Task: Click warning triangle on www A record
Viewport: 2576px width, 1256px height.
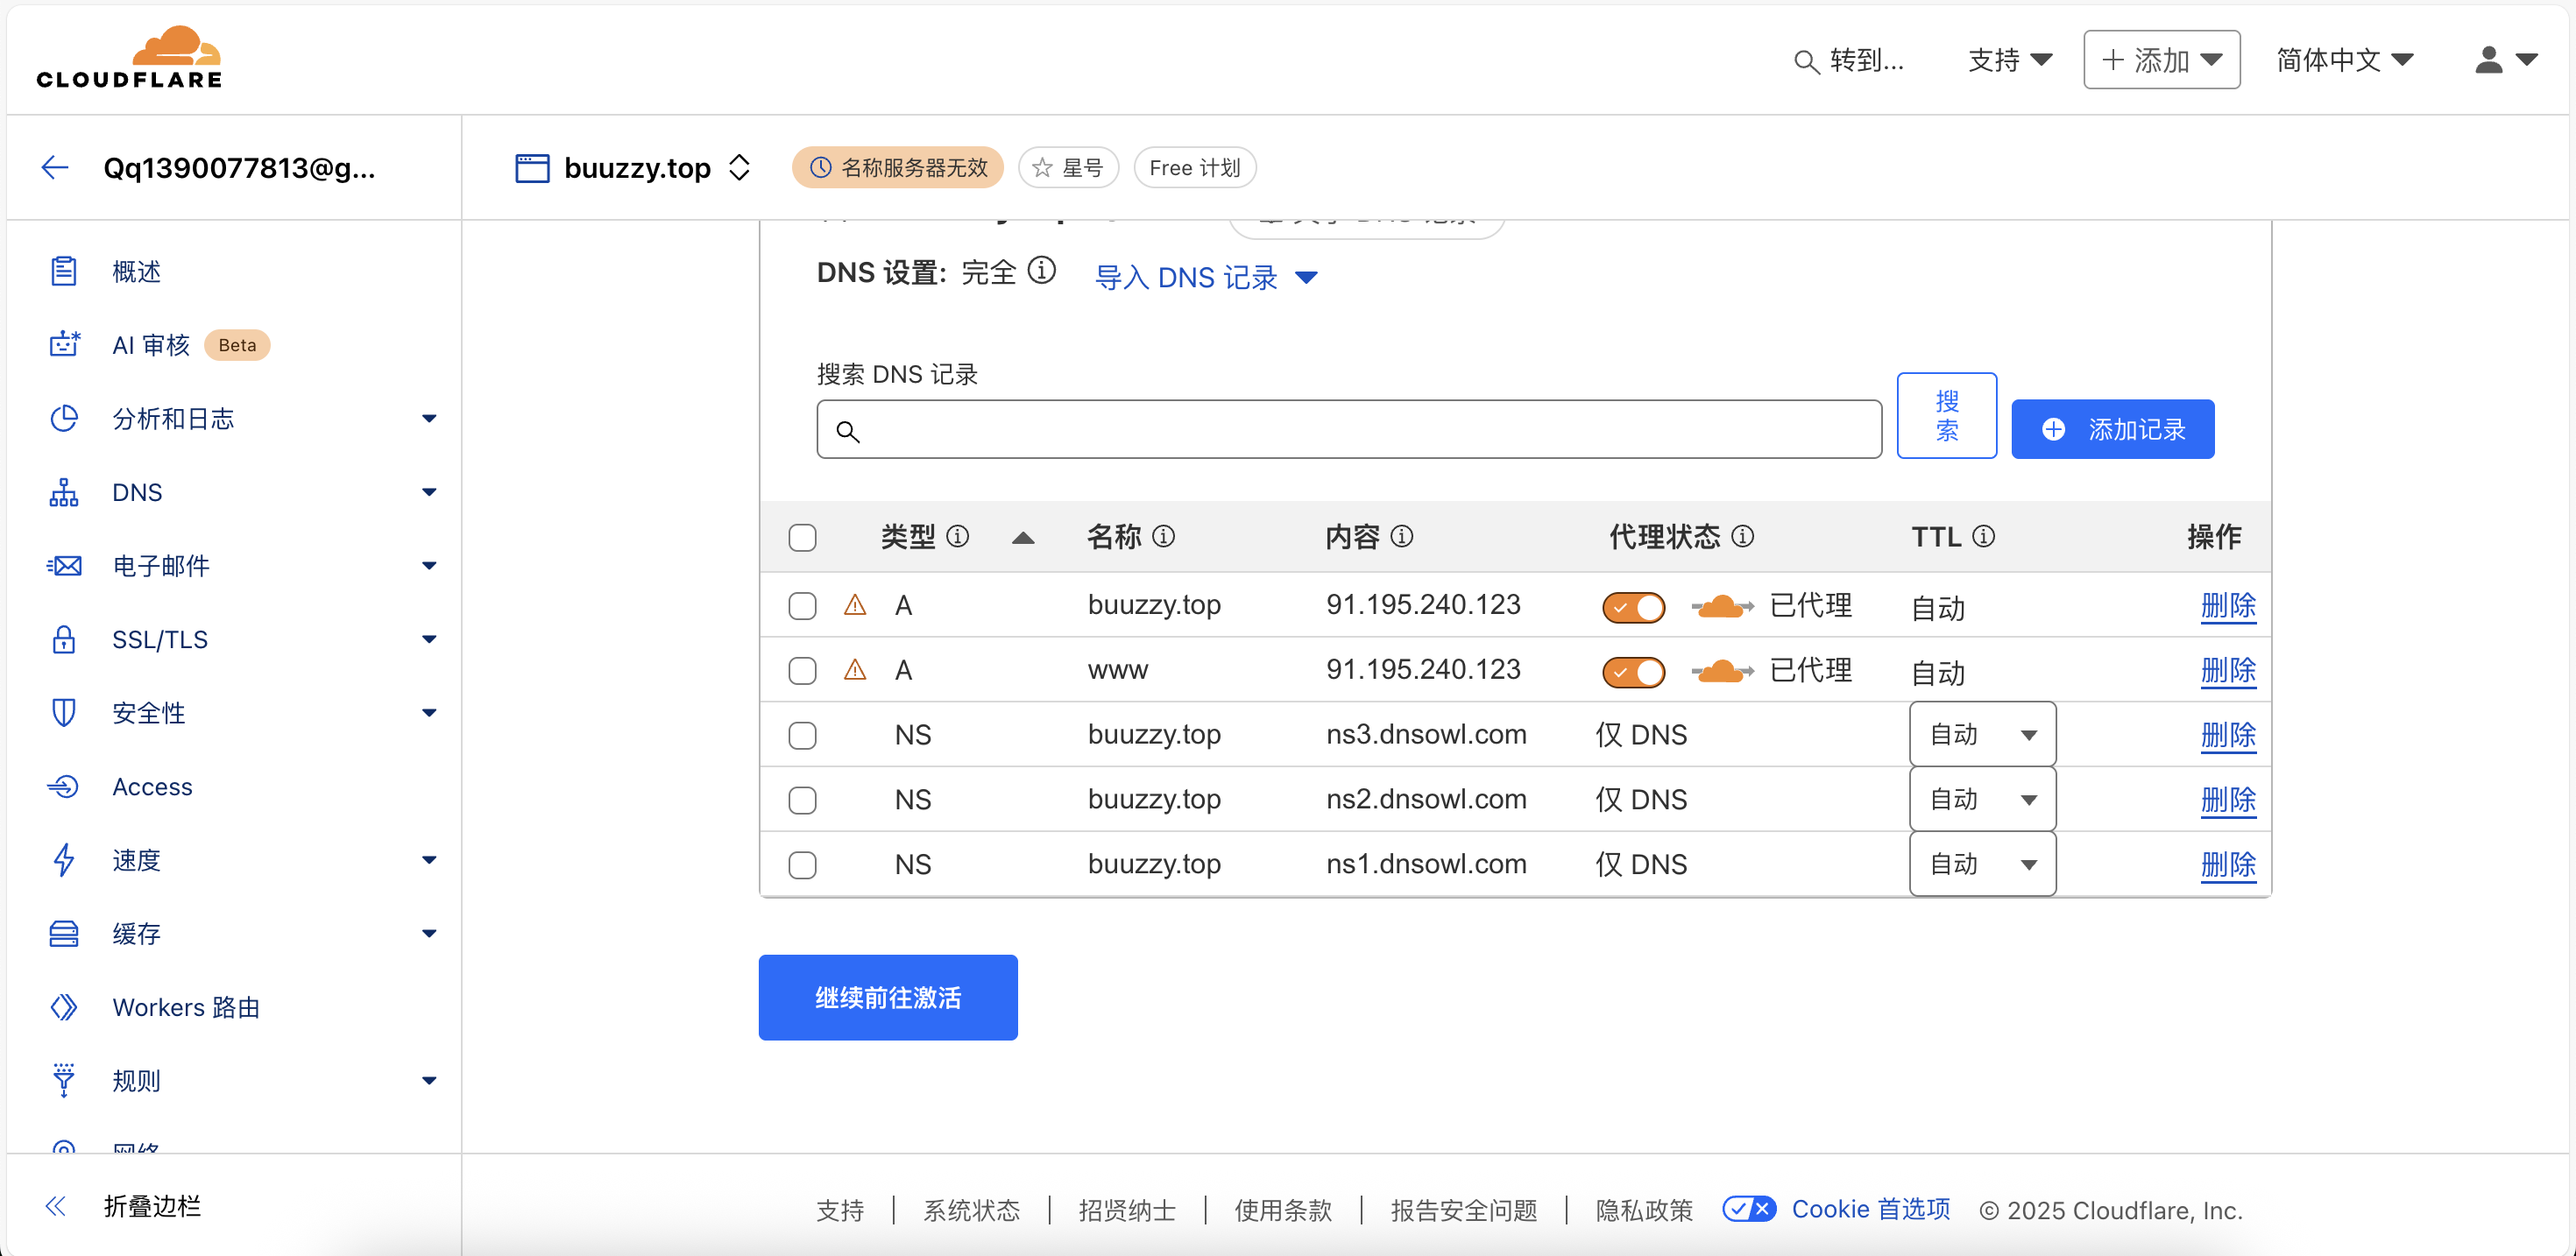Action: click(855, 669)
